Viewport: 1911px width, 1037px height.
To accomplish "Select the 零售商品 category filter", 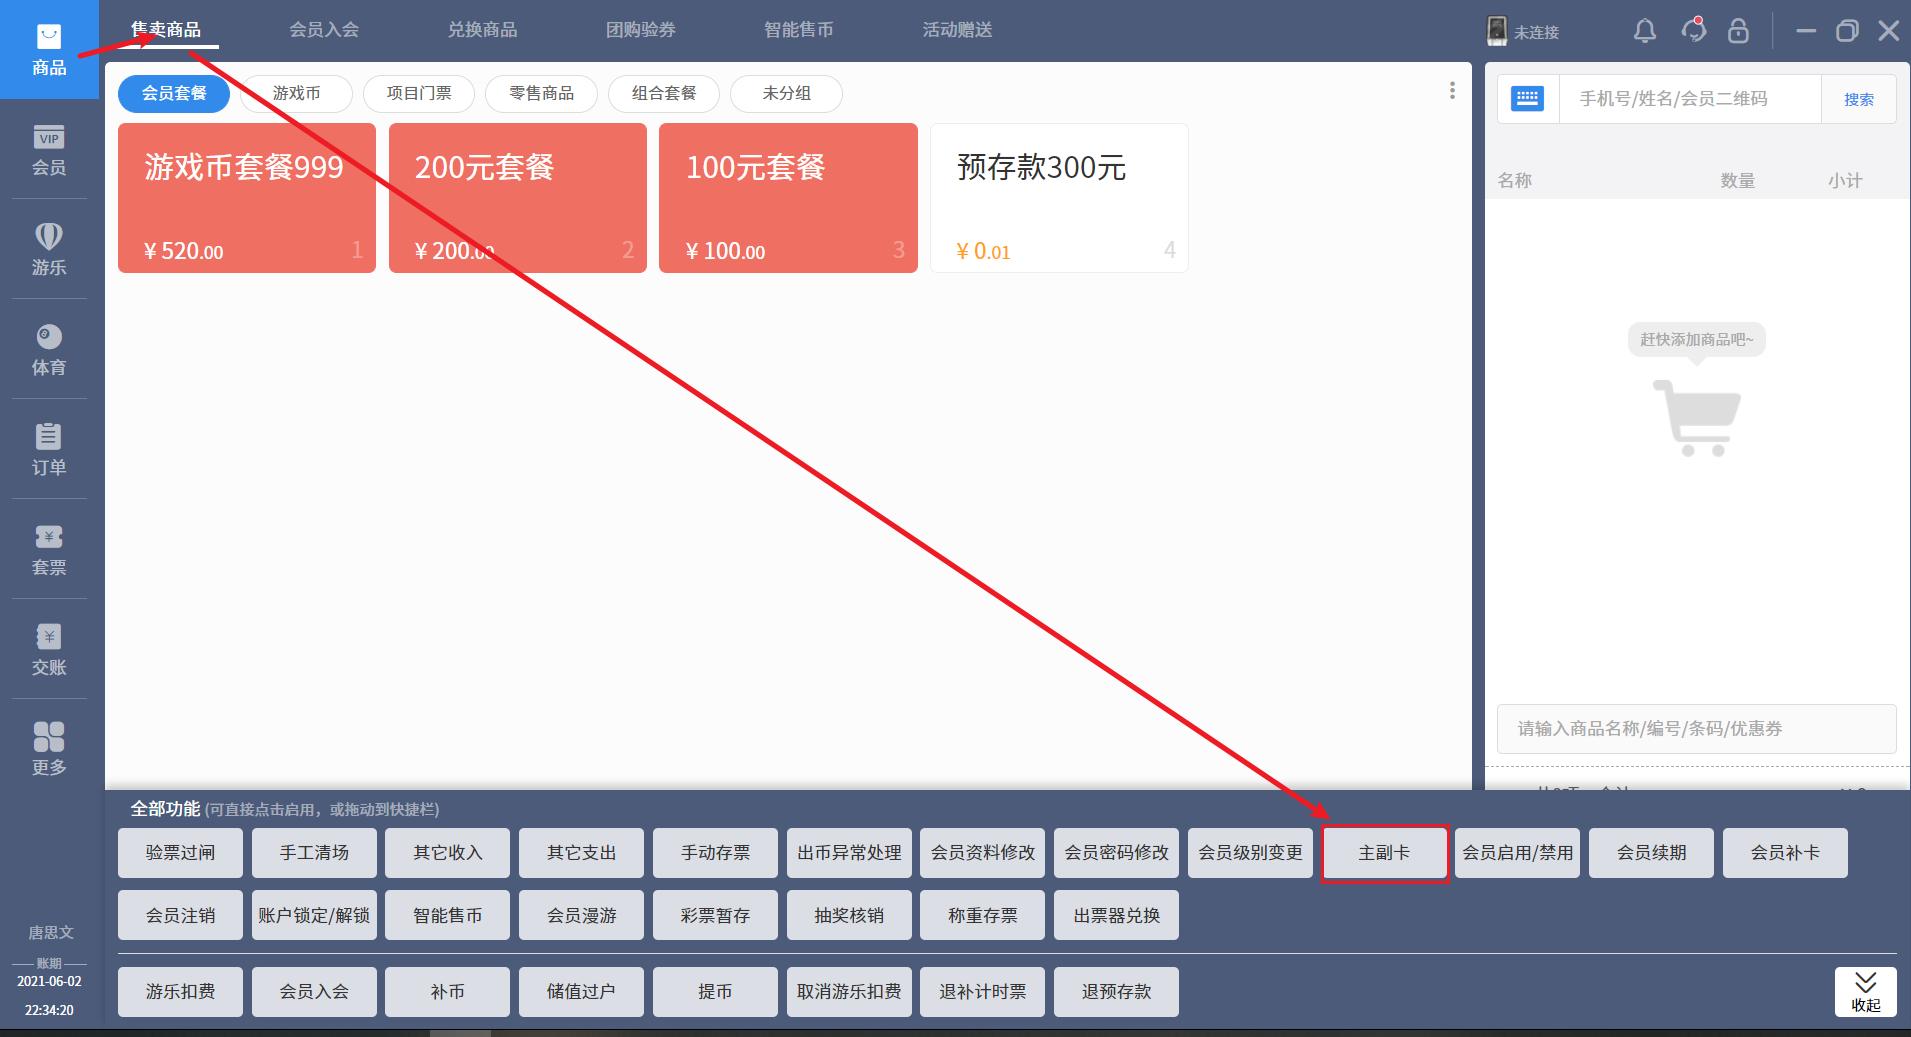I will pos(542,94).
